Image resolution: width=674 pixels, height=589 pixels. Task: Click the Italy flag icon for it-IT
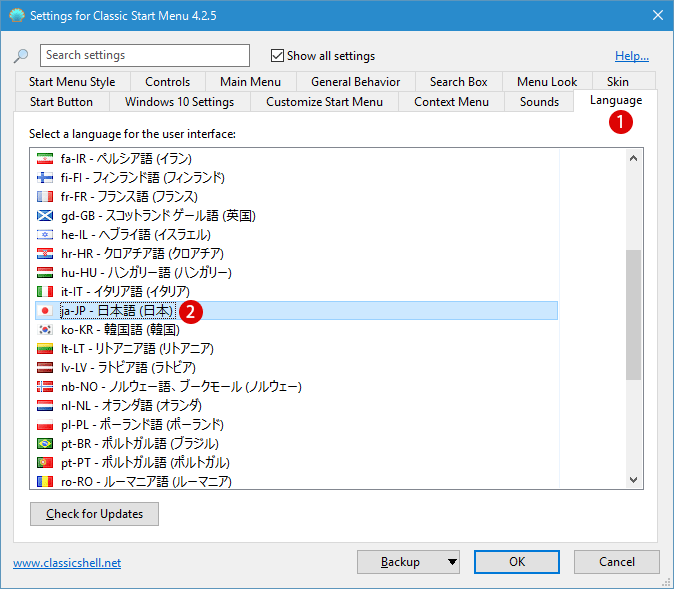click(x=45, y=291)
